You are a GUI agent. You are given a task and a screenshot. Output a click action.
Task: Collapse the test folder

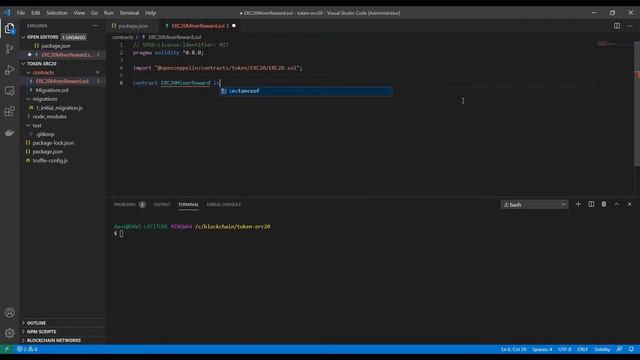[37, 126]
